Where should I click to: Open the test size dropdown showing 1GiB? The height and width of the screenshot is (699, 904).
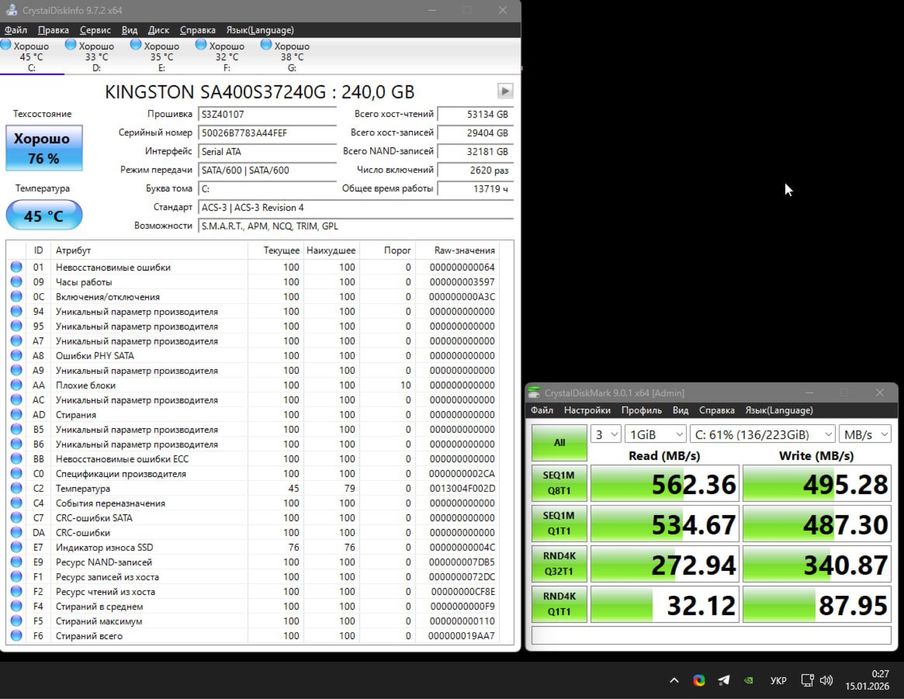[656, 434]
